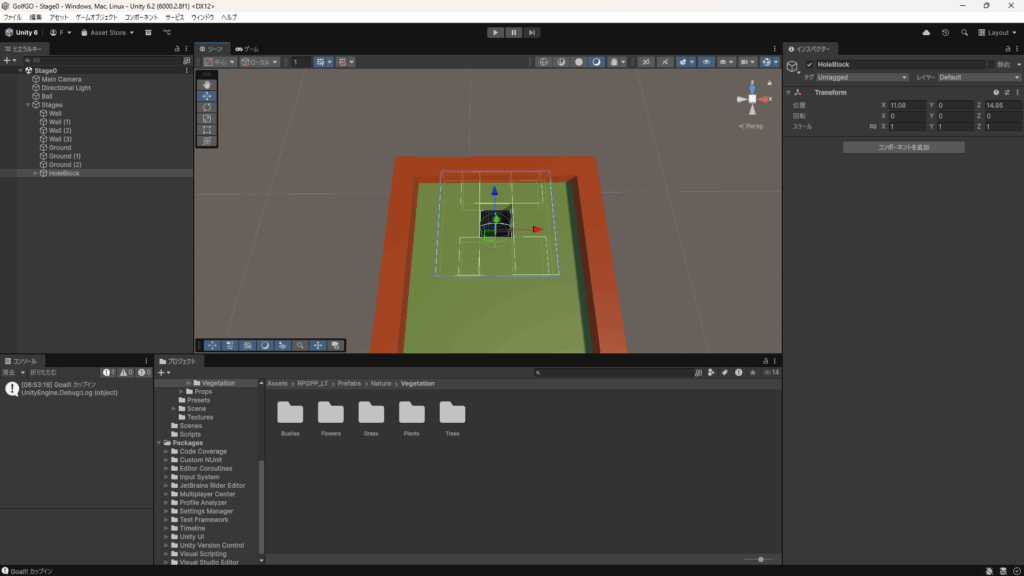
Task: Open the Window (ウィンドウ) menu
Action: [202, 17]
